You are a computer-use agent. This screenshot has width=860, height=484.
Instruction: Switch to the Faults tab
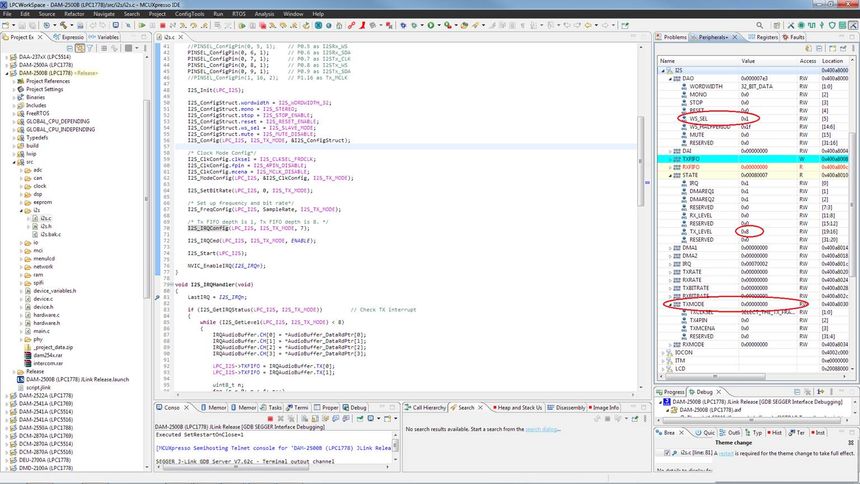coord(794,37)
